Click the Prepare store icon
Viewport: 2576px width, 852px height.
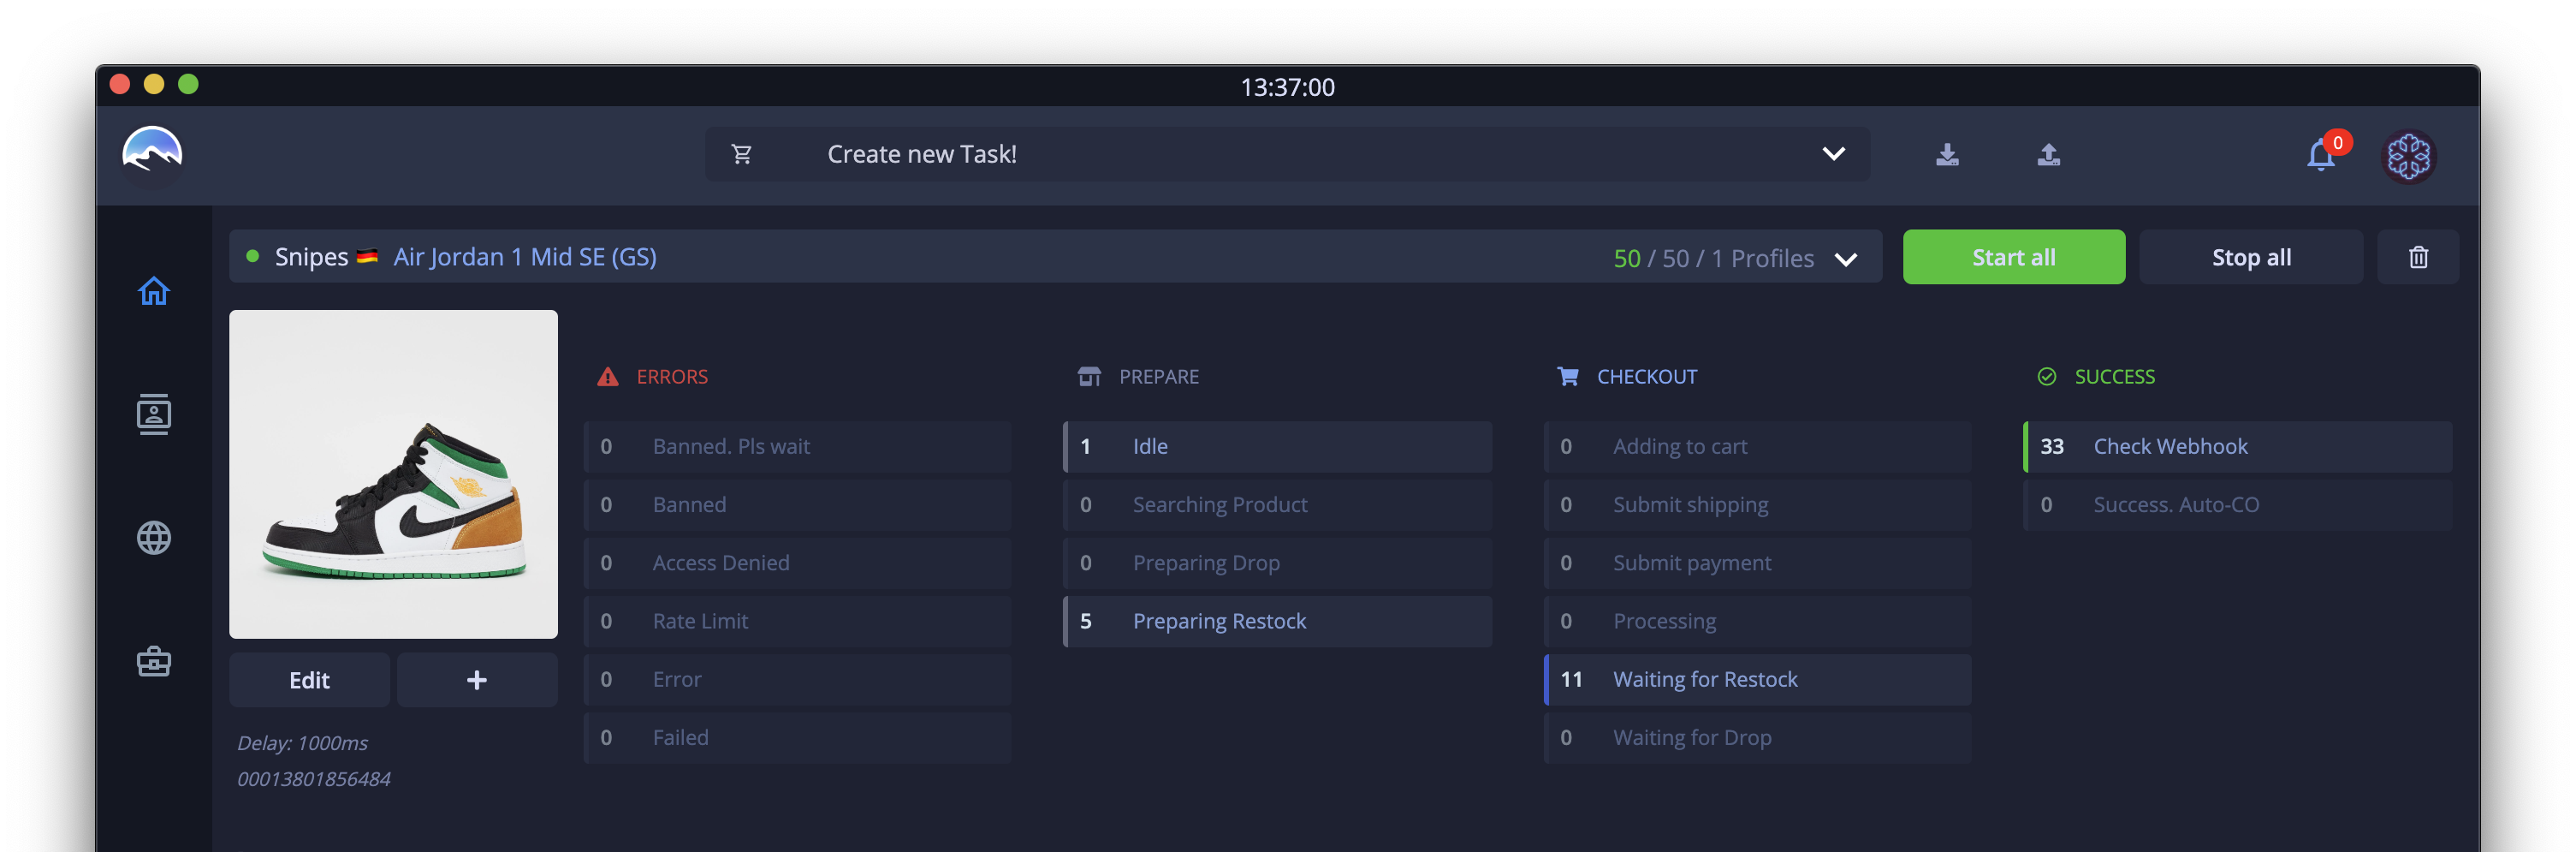point(1089,377)
